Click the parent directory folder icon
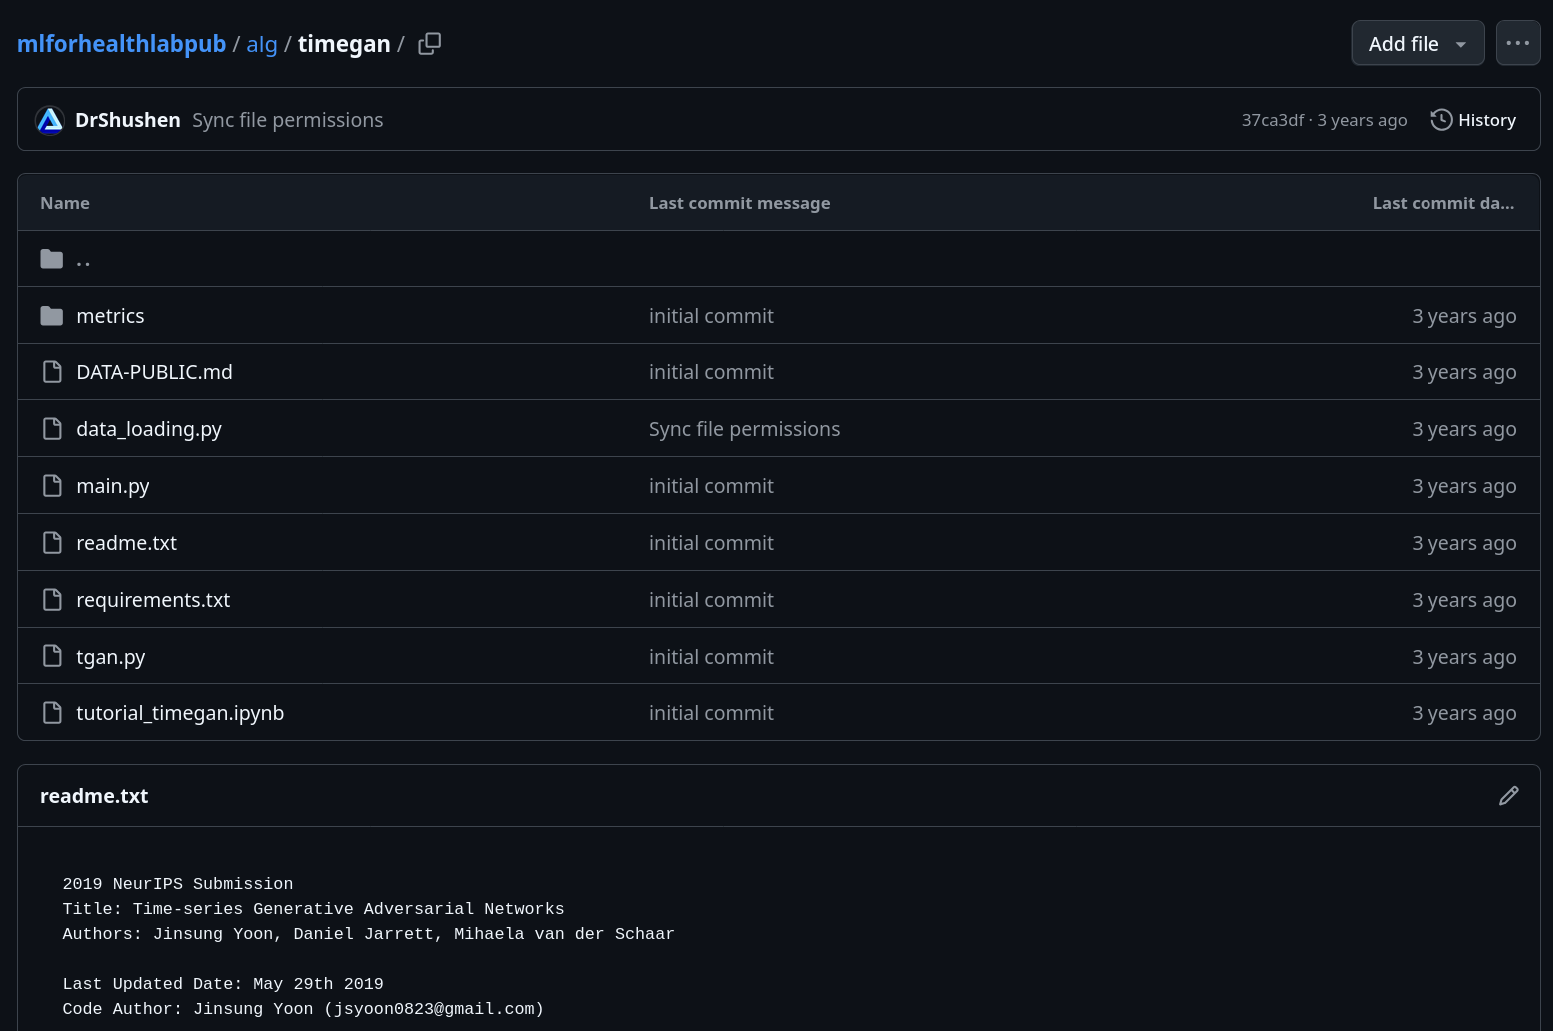This screenshot has width=1554, height=1031. tap(52, 259)
